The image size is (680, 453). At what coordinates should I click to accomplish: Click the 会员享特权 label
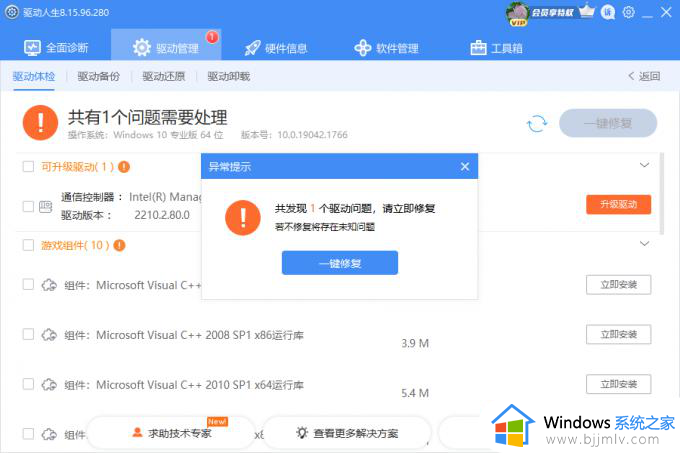(x=552, y=13)
